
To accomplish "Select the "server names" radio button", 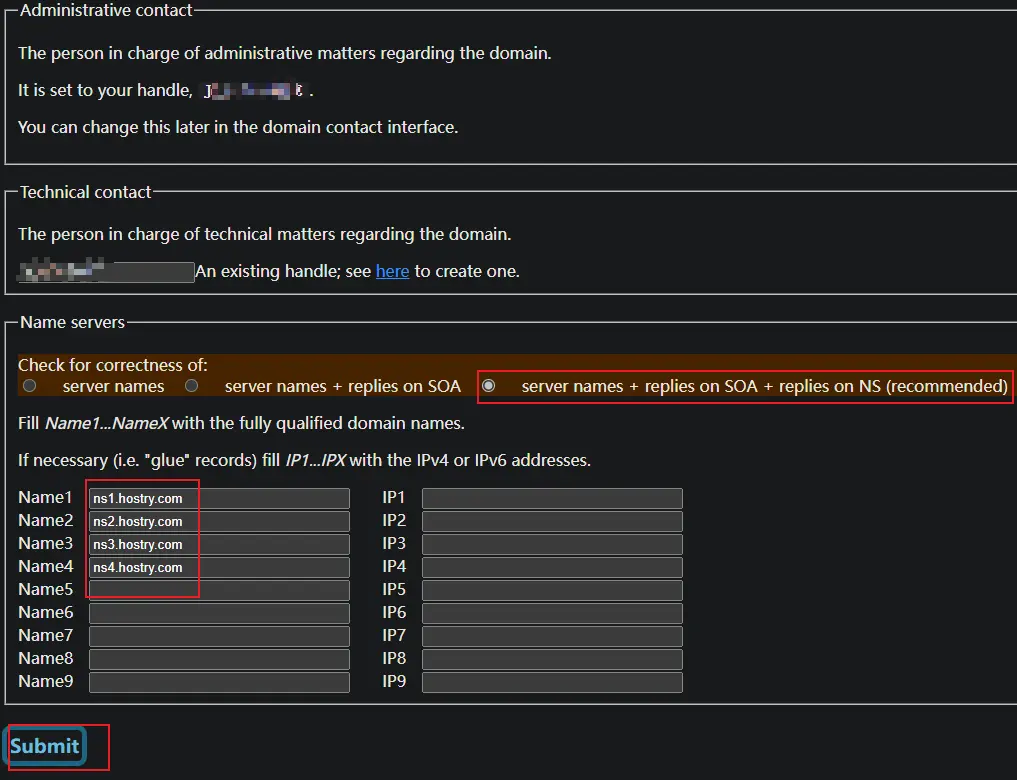I will (30, 386).
